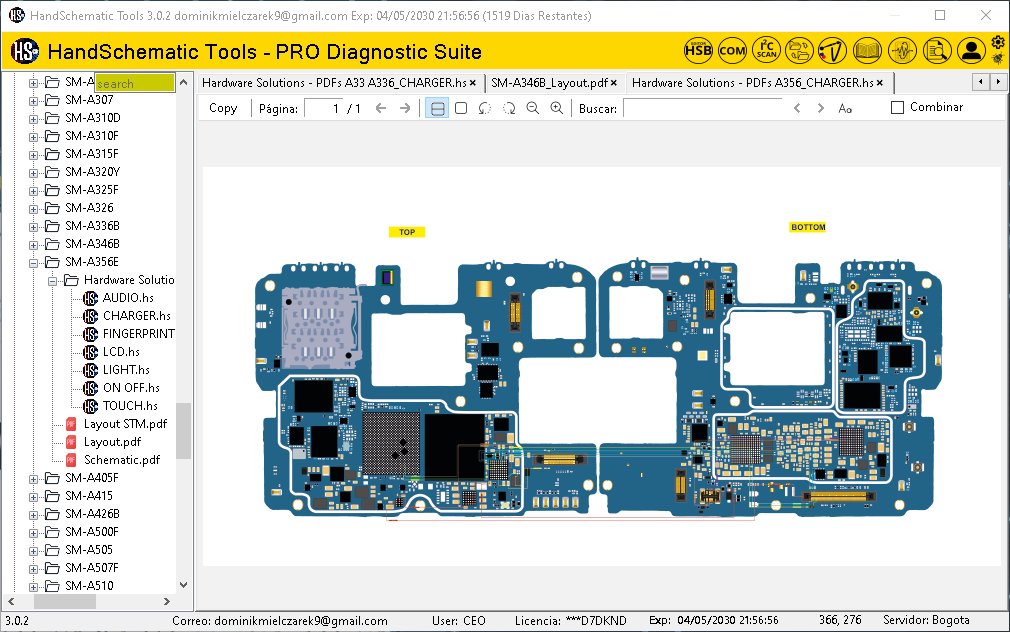Image resolution: width=1010 pixels, height=632 pixels.
Task: Open the HSB editor tool
Action: point(698,50)
